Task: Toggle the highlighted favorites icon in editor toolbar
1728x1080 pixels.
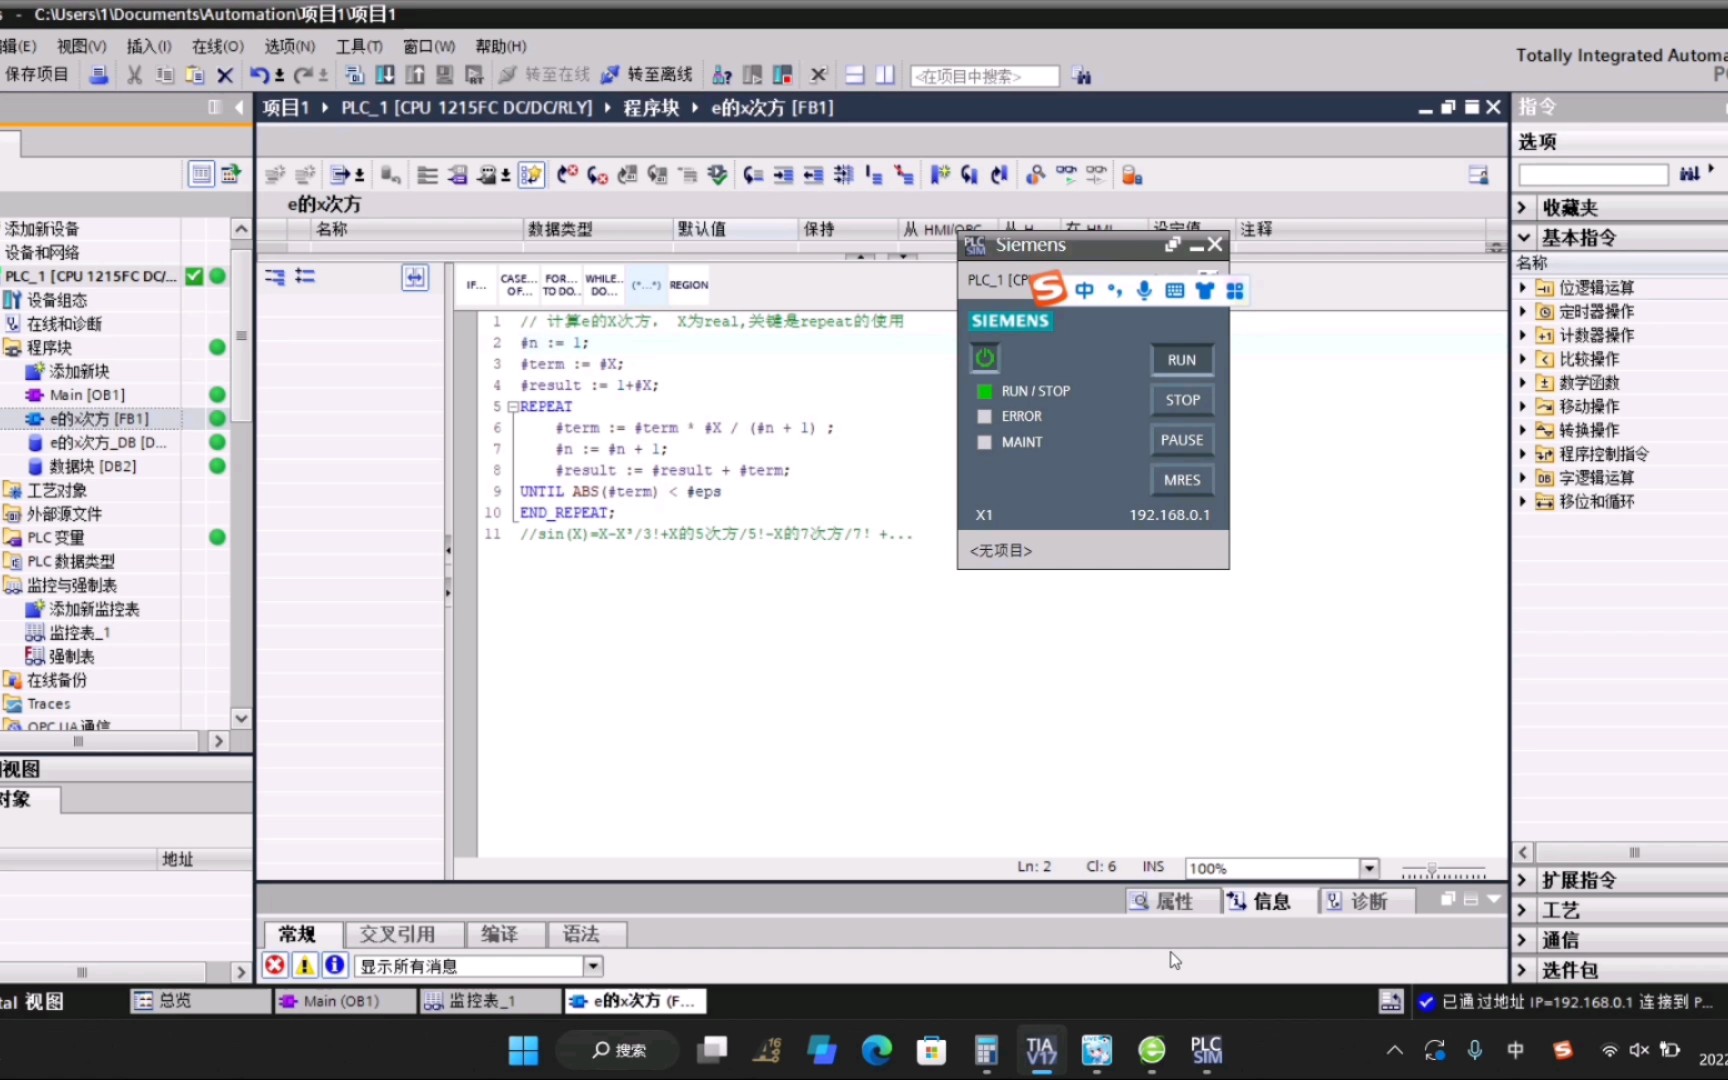Action: click(531, 175)
